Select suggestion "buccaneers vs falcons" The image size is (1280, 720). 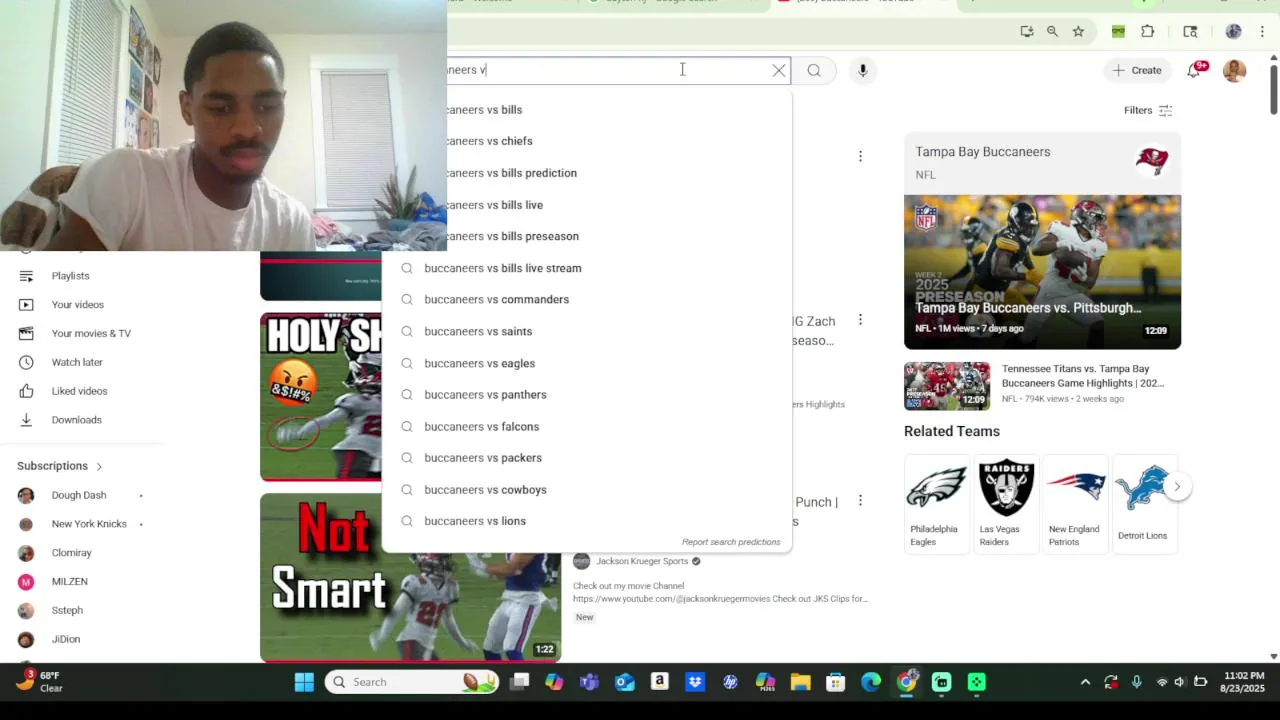click(x=587, y=426)
